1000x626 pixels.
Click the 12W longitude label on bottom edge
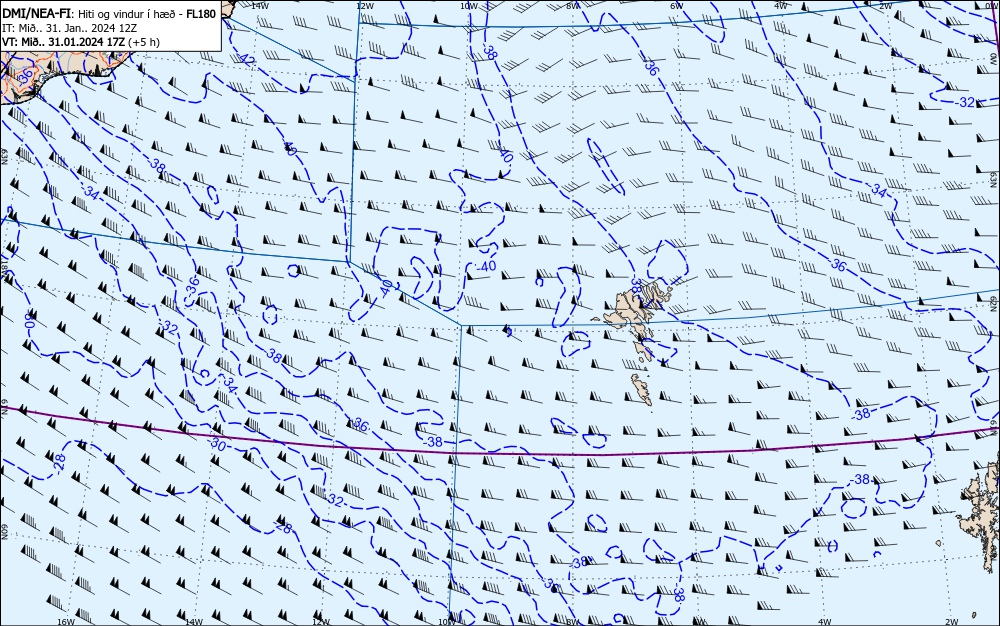pyautogui.click(x=321, y=622)
